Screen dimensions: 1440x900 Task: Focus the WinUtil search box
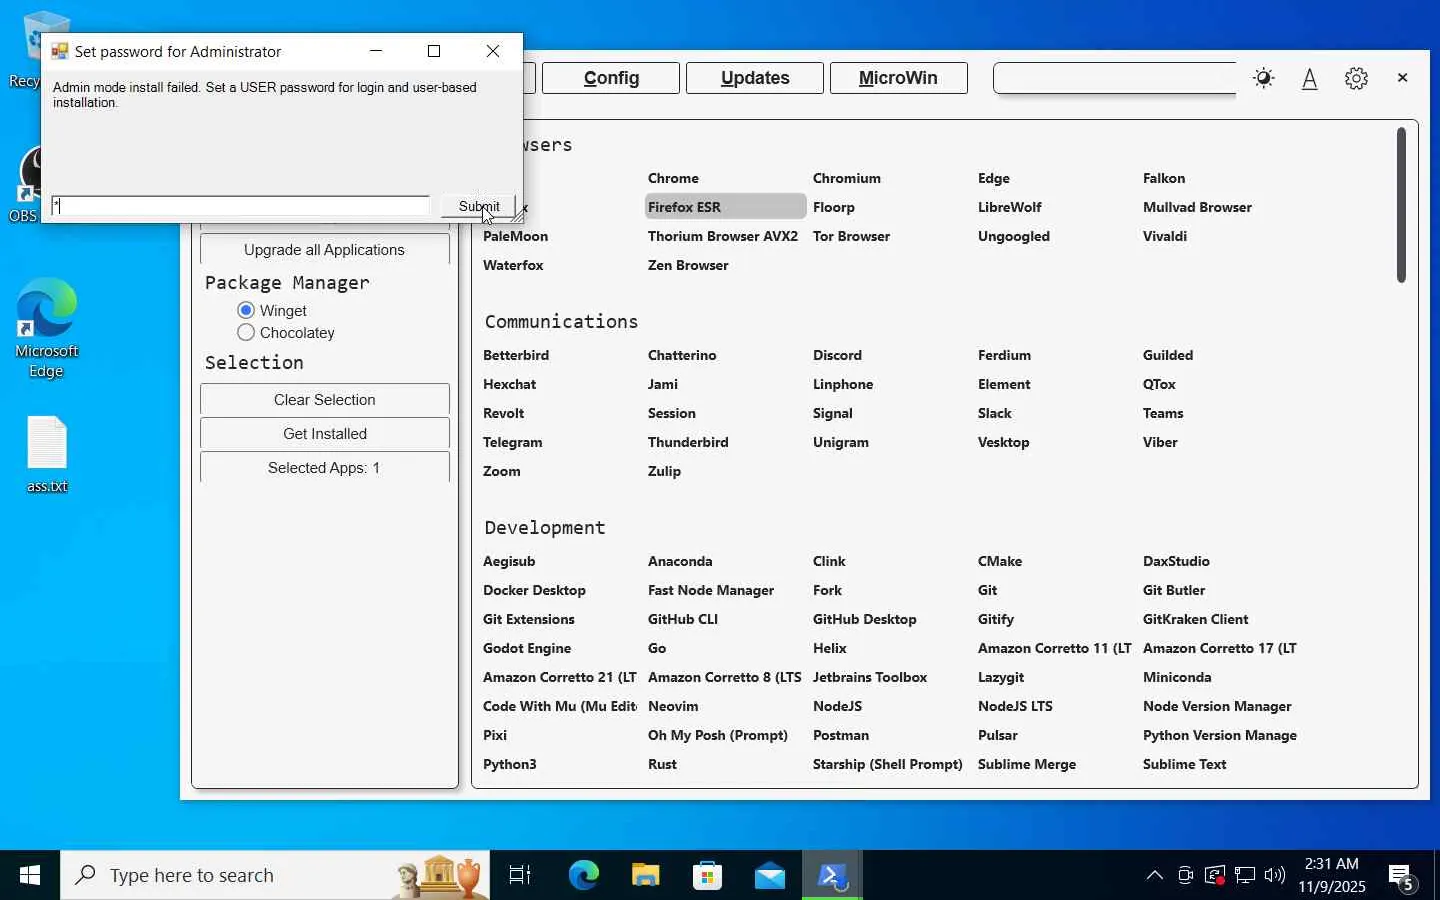coord(1115,78)
